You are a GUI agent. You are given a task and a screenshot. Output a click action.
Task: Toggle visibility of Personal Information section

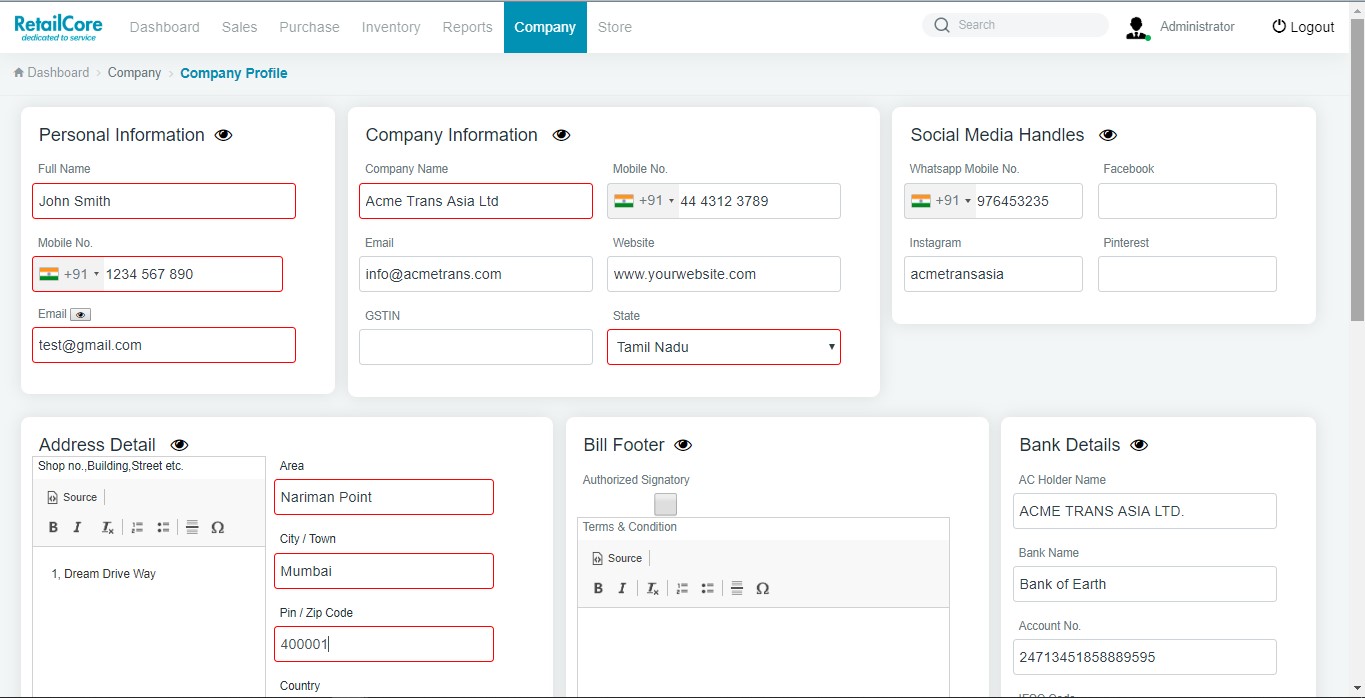(x=224, y=135)
